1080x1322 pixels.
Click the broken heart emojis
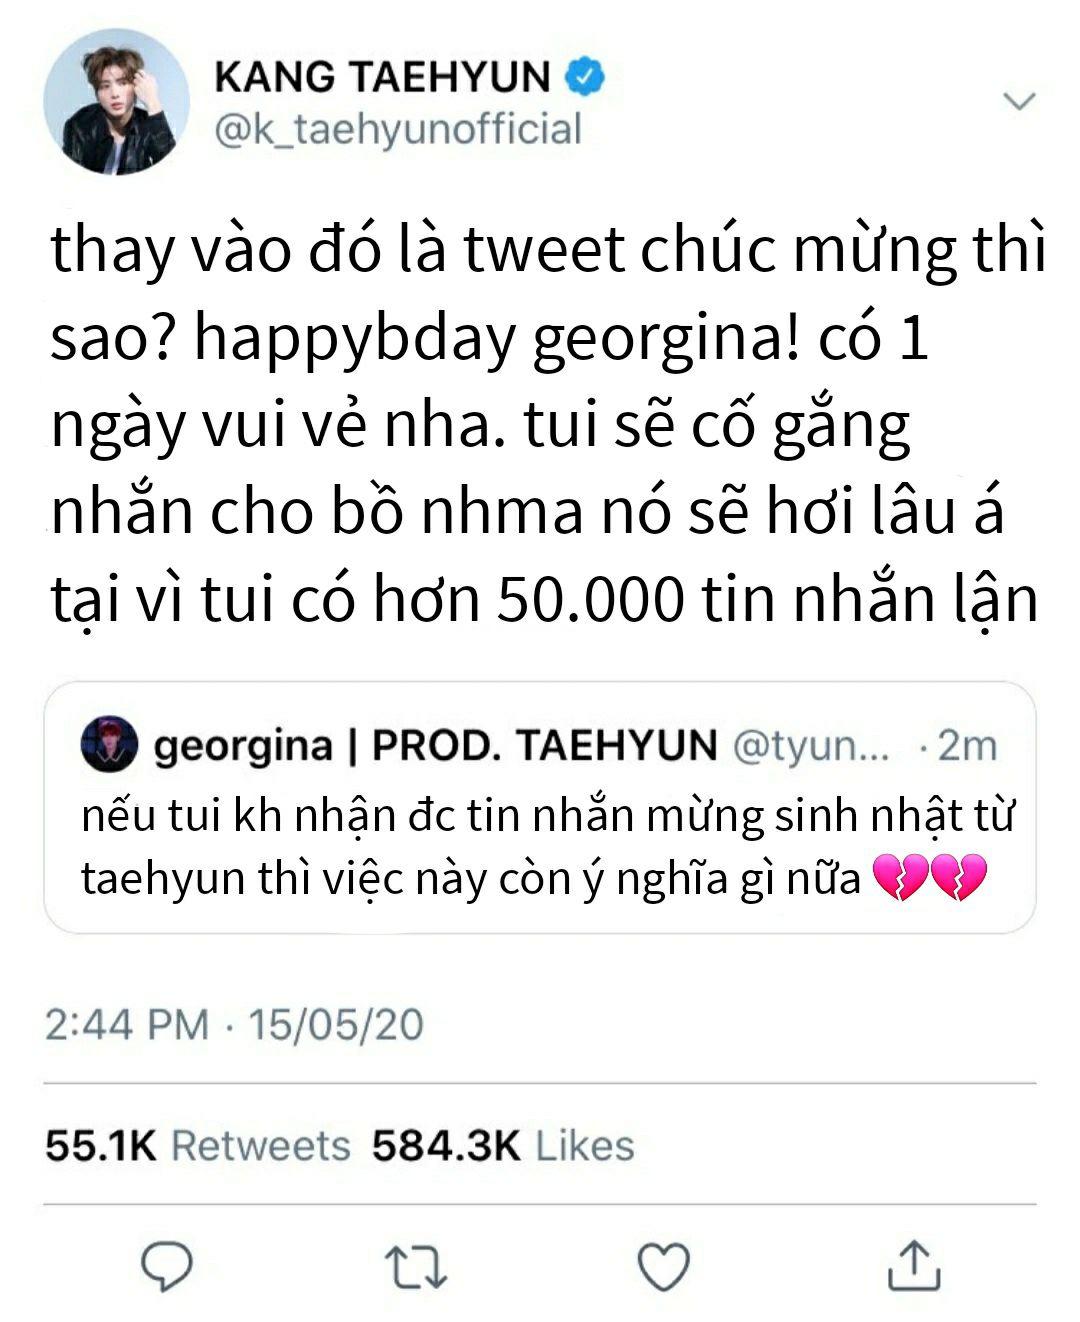click(x=929, y=879)
